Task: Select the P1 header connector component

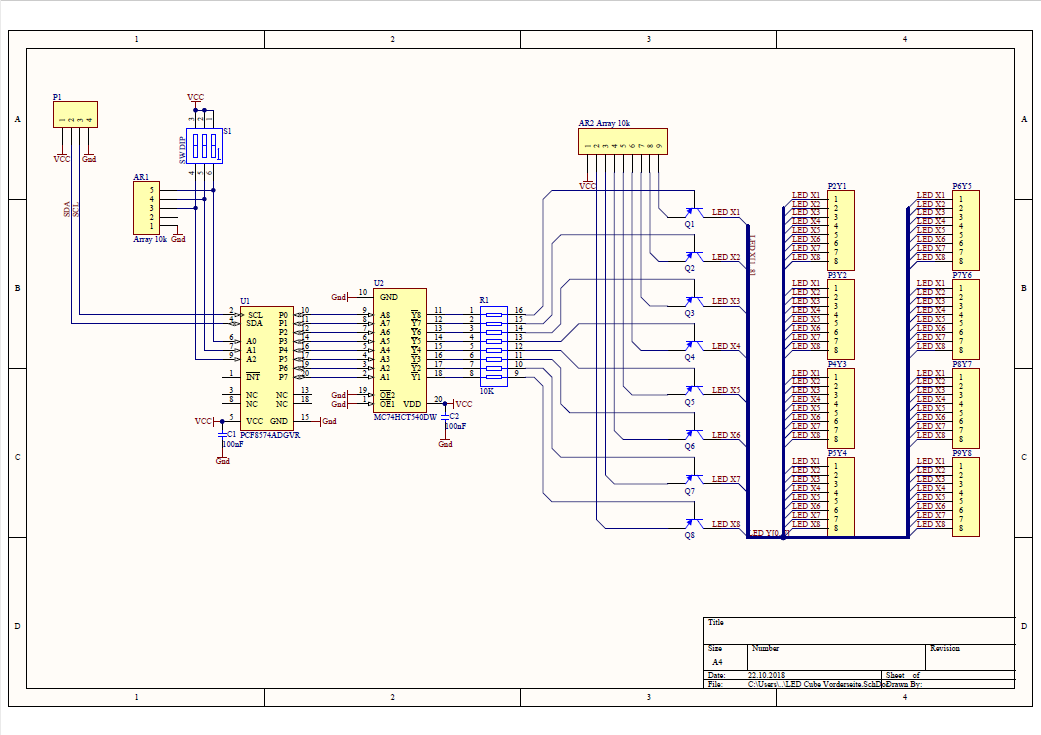Action: [x=75, y=114]
